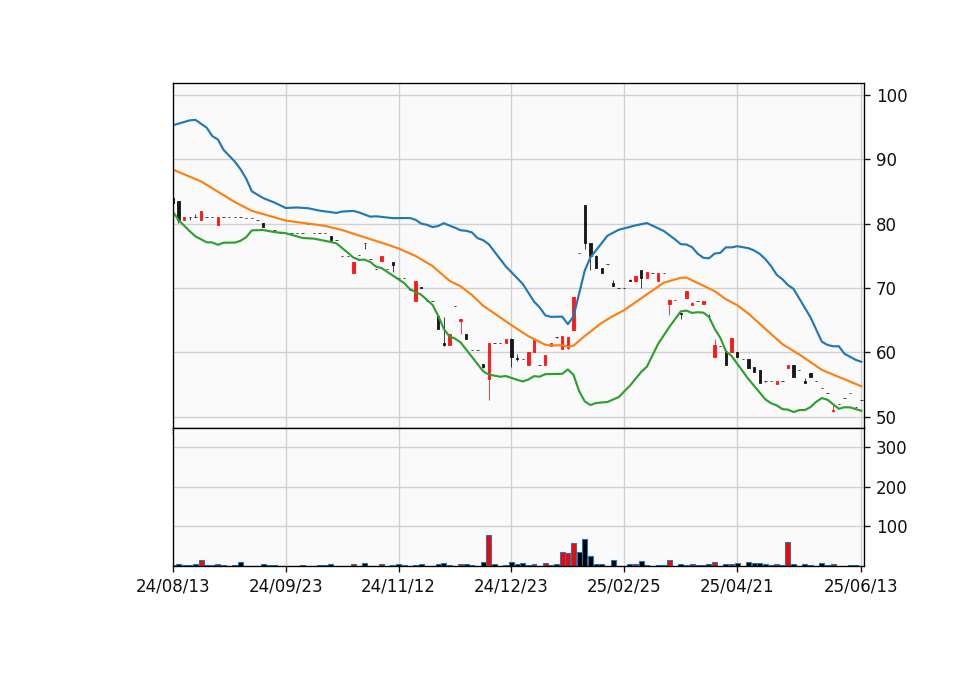Click the price axis label 60
This screenshot has height=690, width=960.
tap(887, 353)
